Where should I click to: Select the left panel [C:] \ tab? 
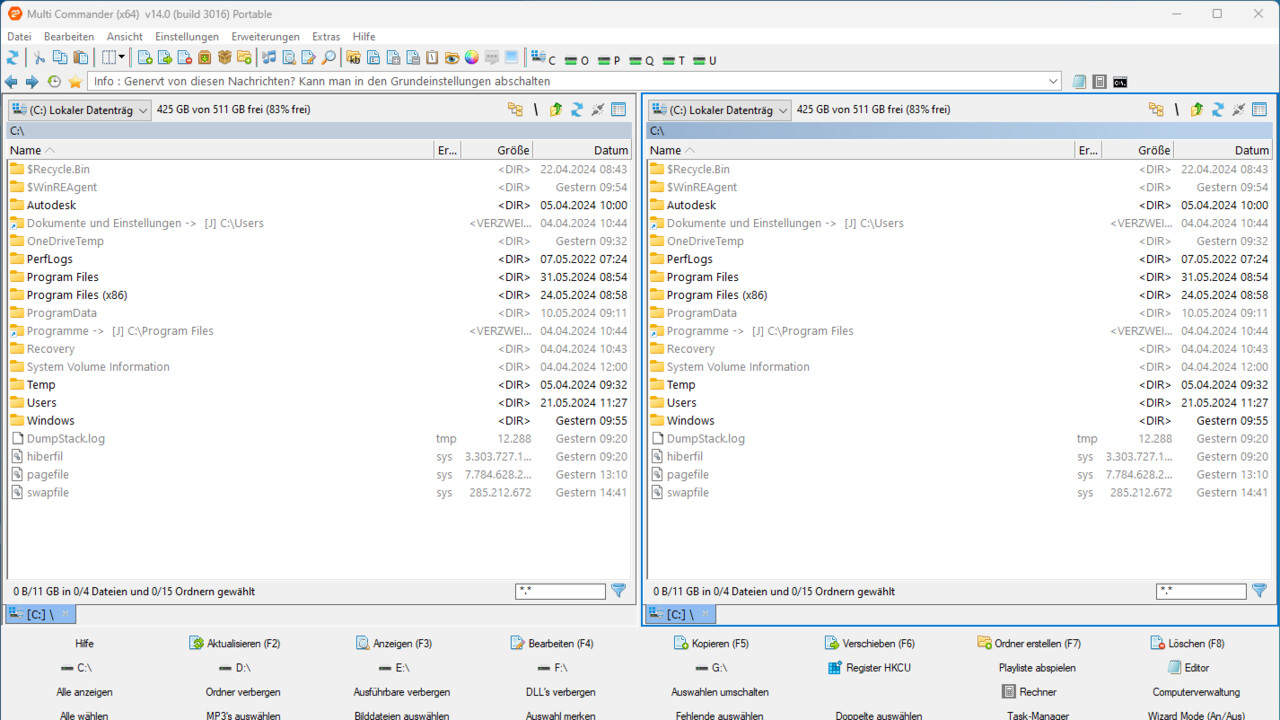click(40, 614)
